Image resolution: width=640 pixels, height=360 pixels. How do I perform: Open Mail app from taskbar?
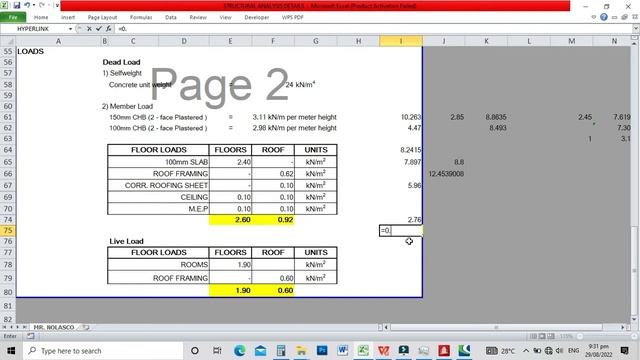260,351
